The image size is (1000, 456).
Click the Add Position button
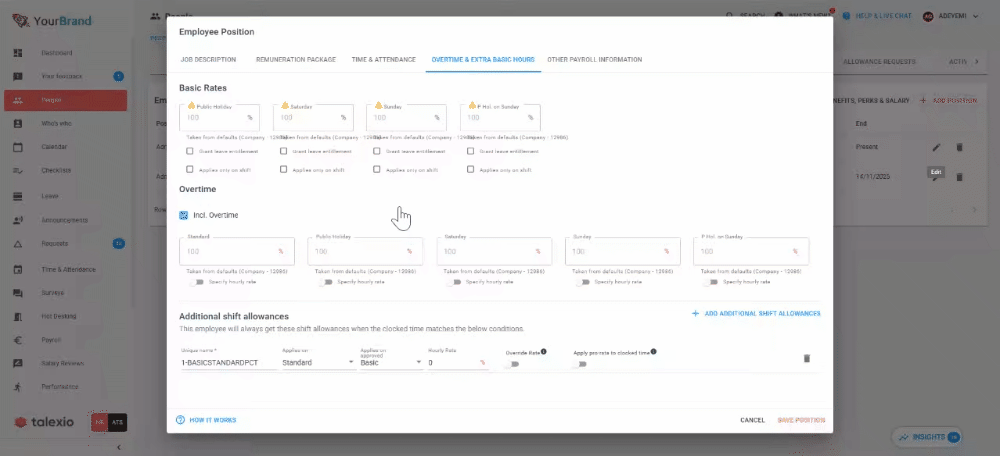click(948, 100)
